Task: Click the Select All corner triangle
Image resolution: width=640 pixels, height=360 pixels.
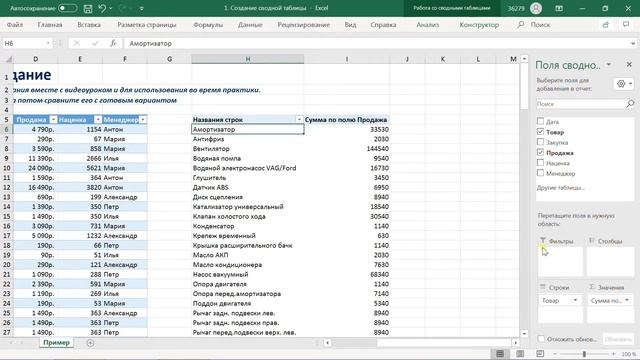Action: click(8, 59)
